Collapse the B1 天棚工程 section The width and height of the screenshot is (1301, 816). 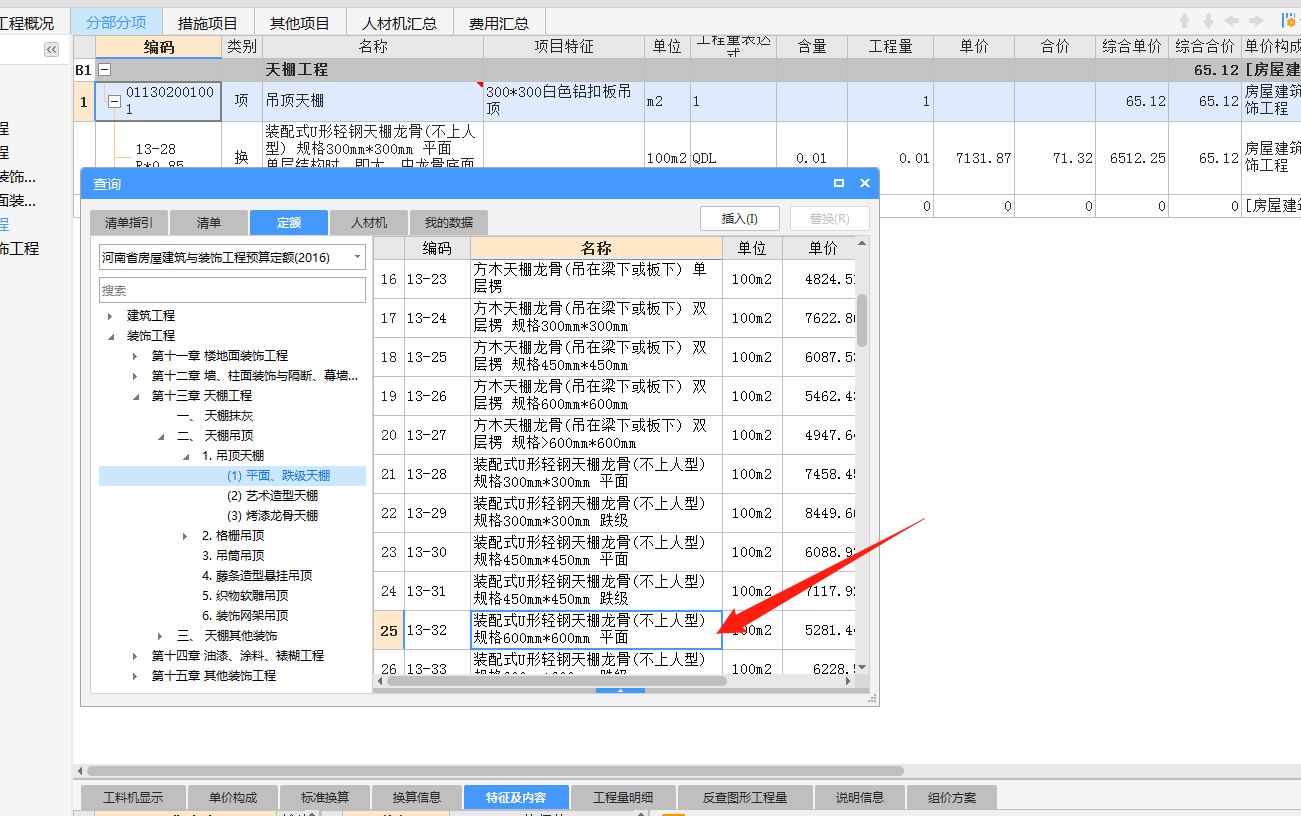coord(104,70)
